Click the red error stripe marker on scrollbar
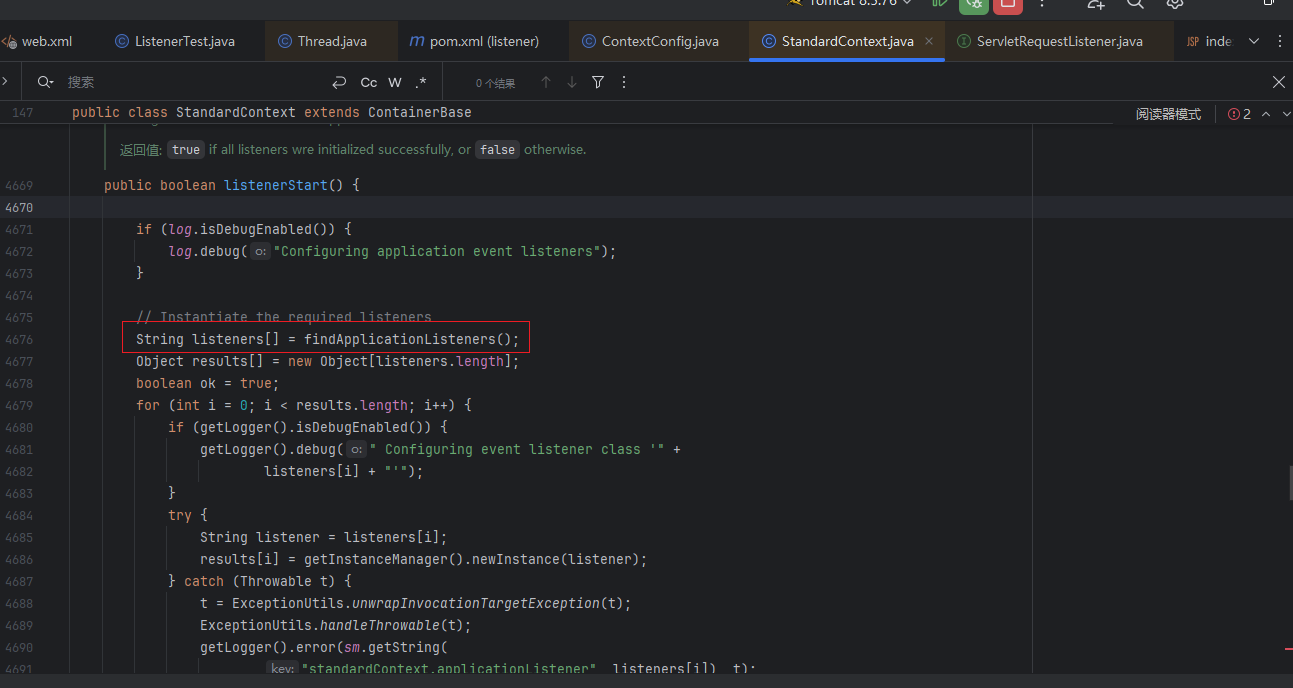This screenshot has width=1293, height=688. click(1288, 648)
